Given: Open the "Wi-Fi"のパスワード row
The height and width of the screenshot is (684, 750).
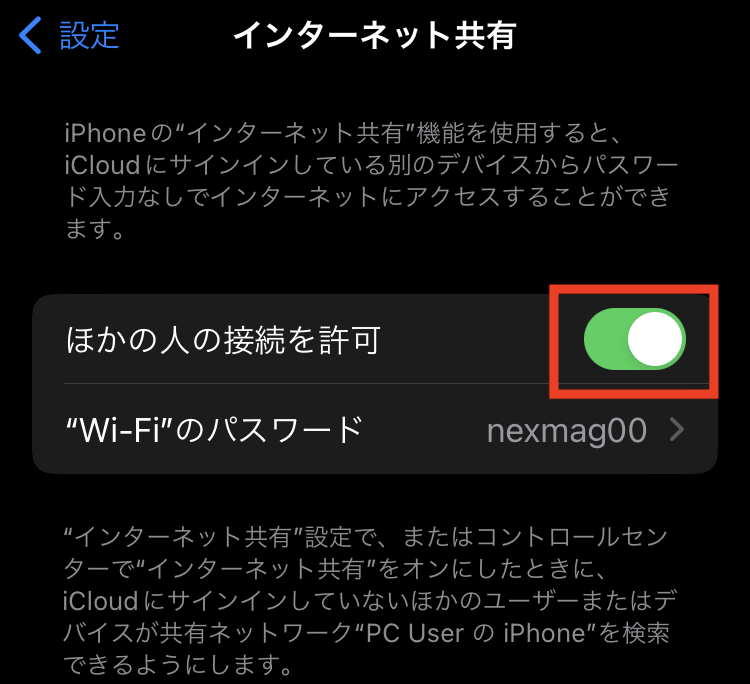Looking at the screenshot, I should 375,429.
